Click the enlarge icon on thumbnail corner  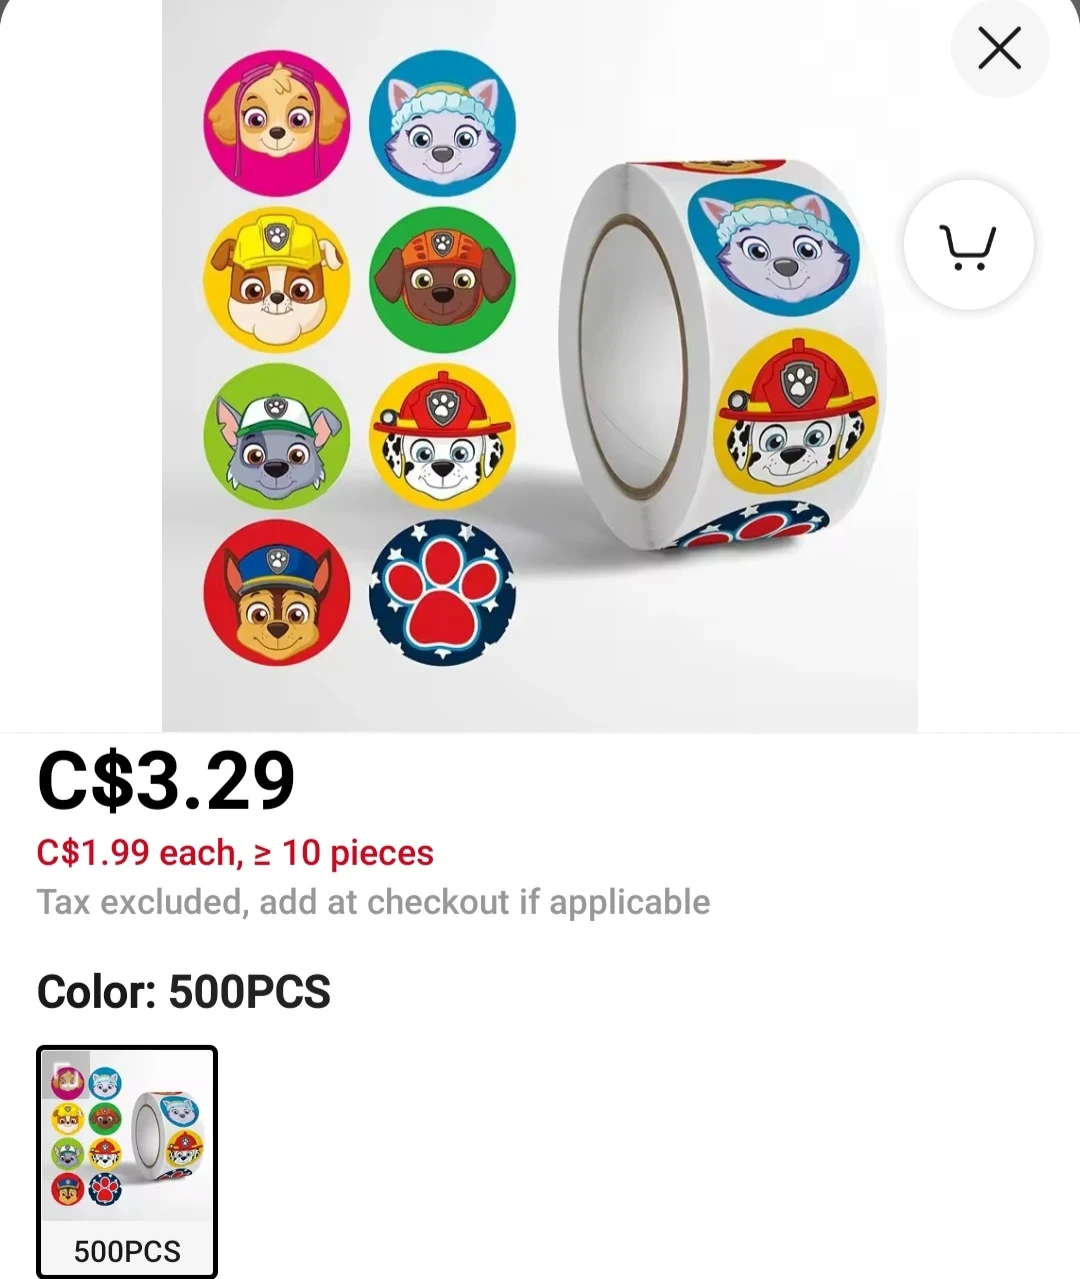[64, 1066]
